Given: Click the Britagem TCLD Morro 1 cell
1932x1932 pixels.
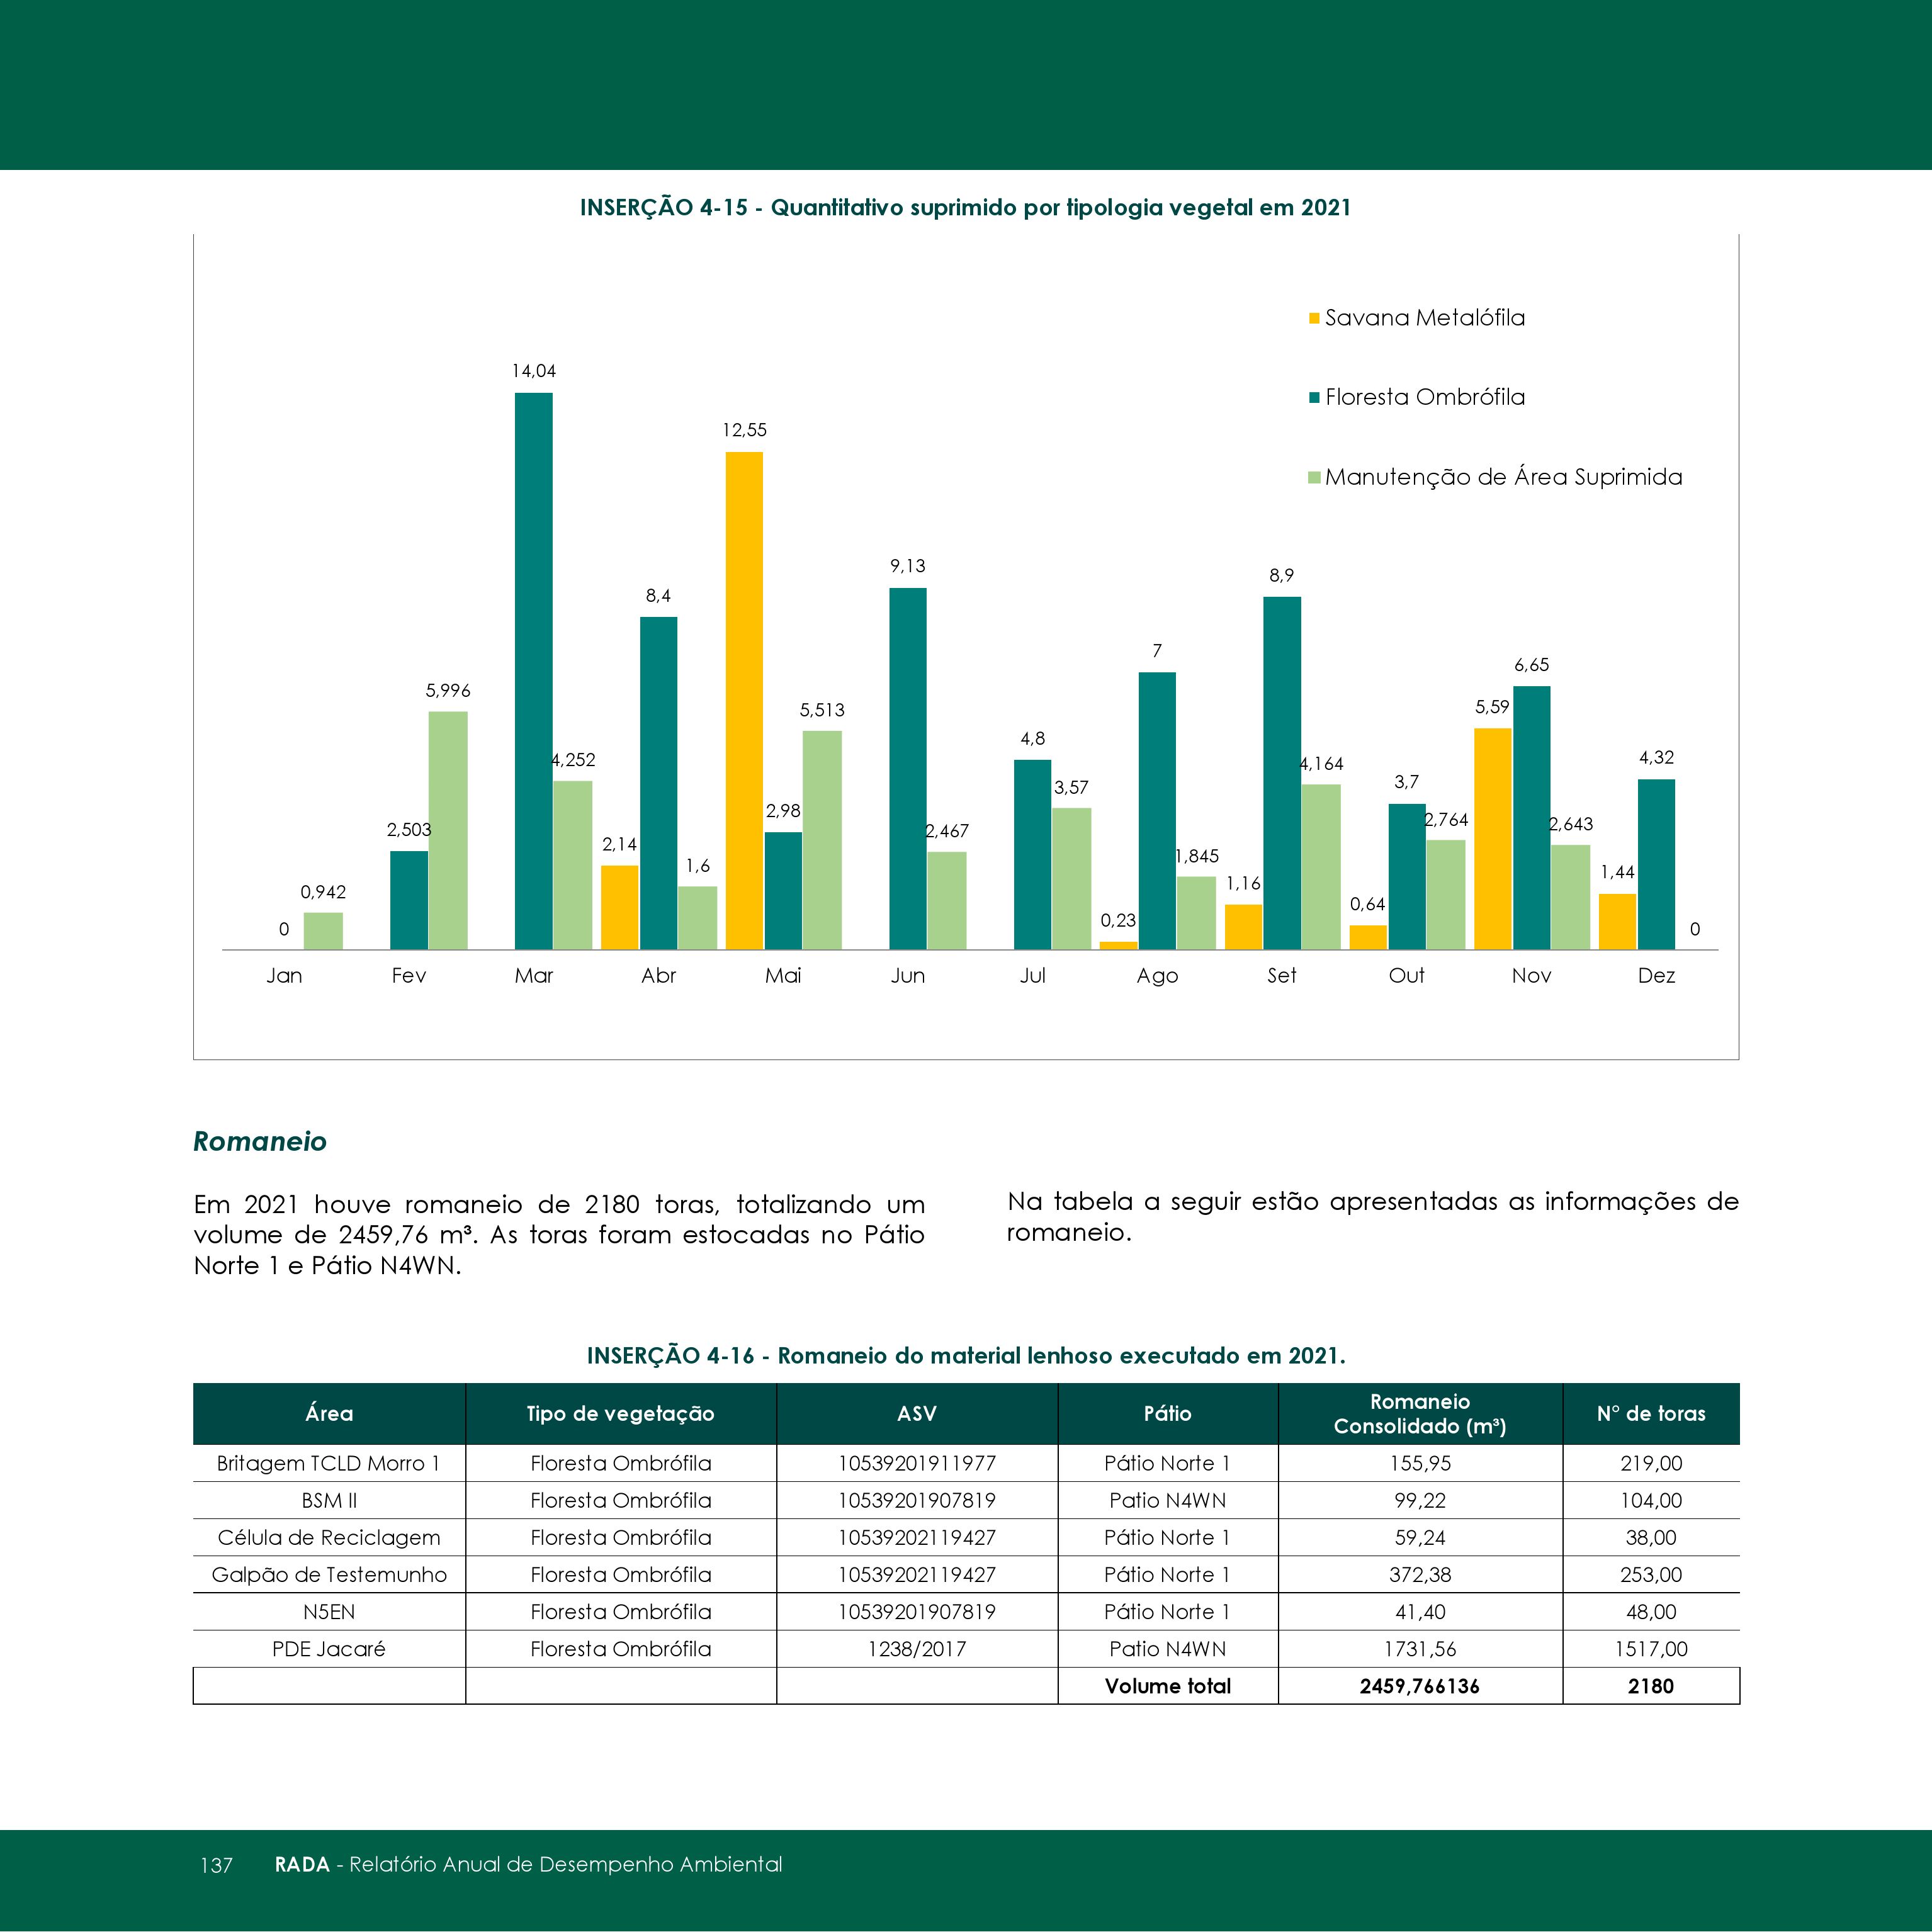Looking at the screenshot, I should coord(329,1463).
